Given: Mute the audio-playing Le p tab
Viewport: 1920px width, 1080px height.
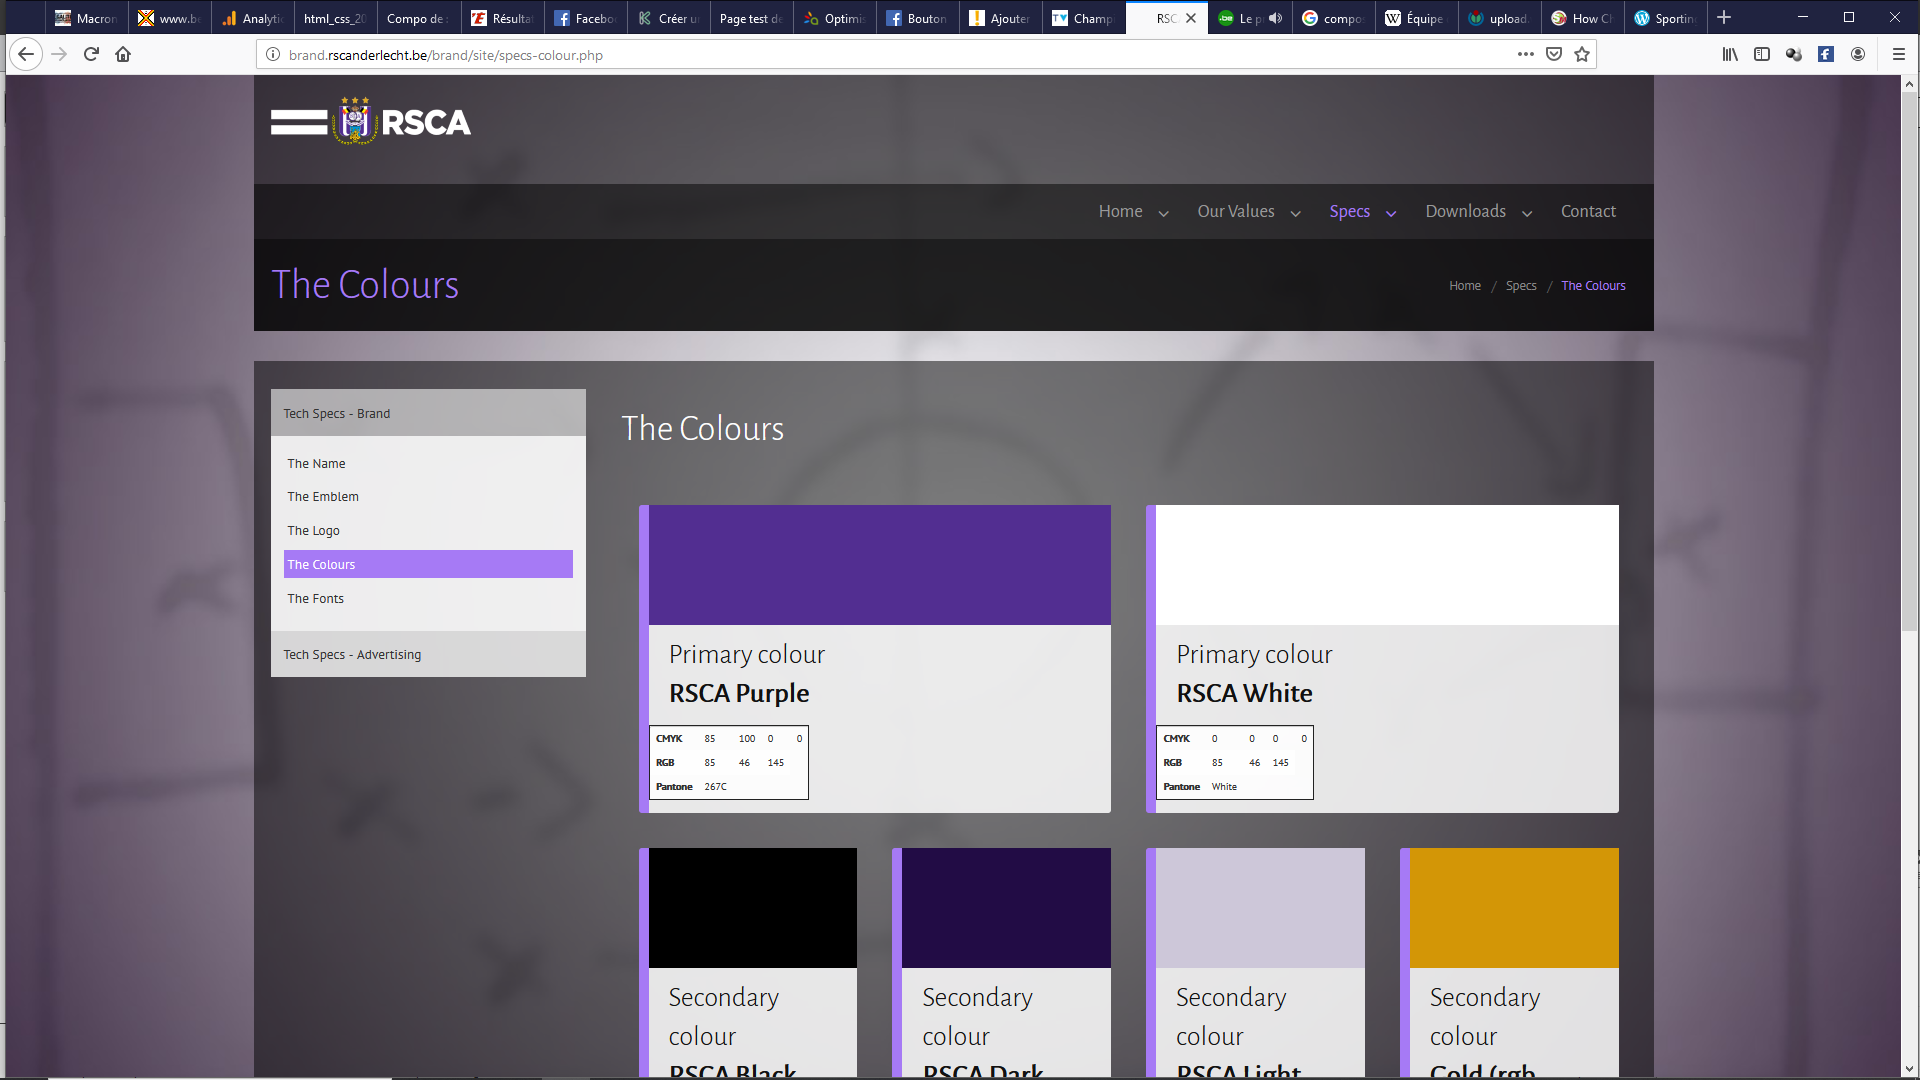Looking at the screenshot, I should 1275,18.
